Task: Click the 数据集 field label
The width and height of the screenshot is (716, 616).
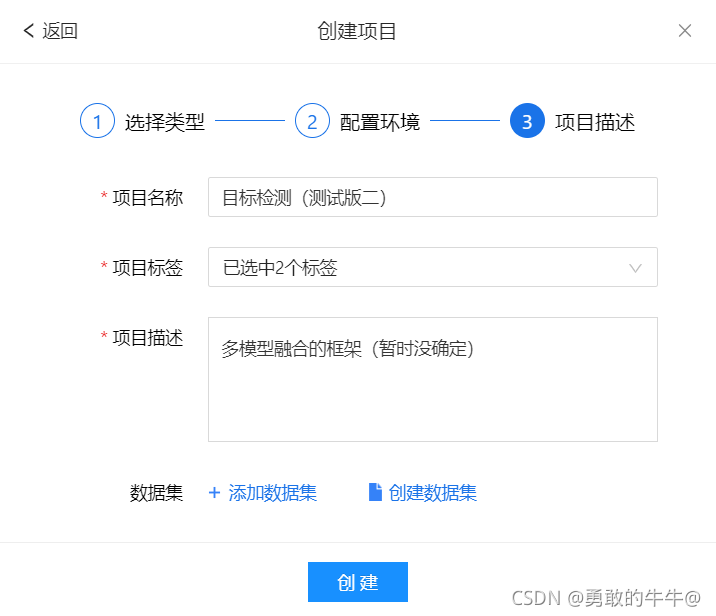Action: [x=156, y=493]
